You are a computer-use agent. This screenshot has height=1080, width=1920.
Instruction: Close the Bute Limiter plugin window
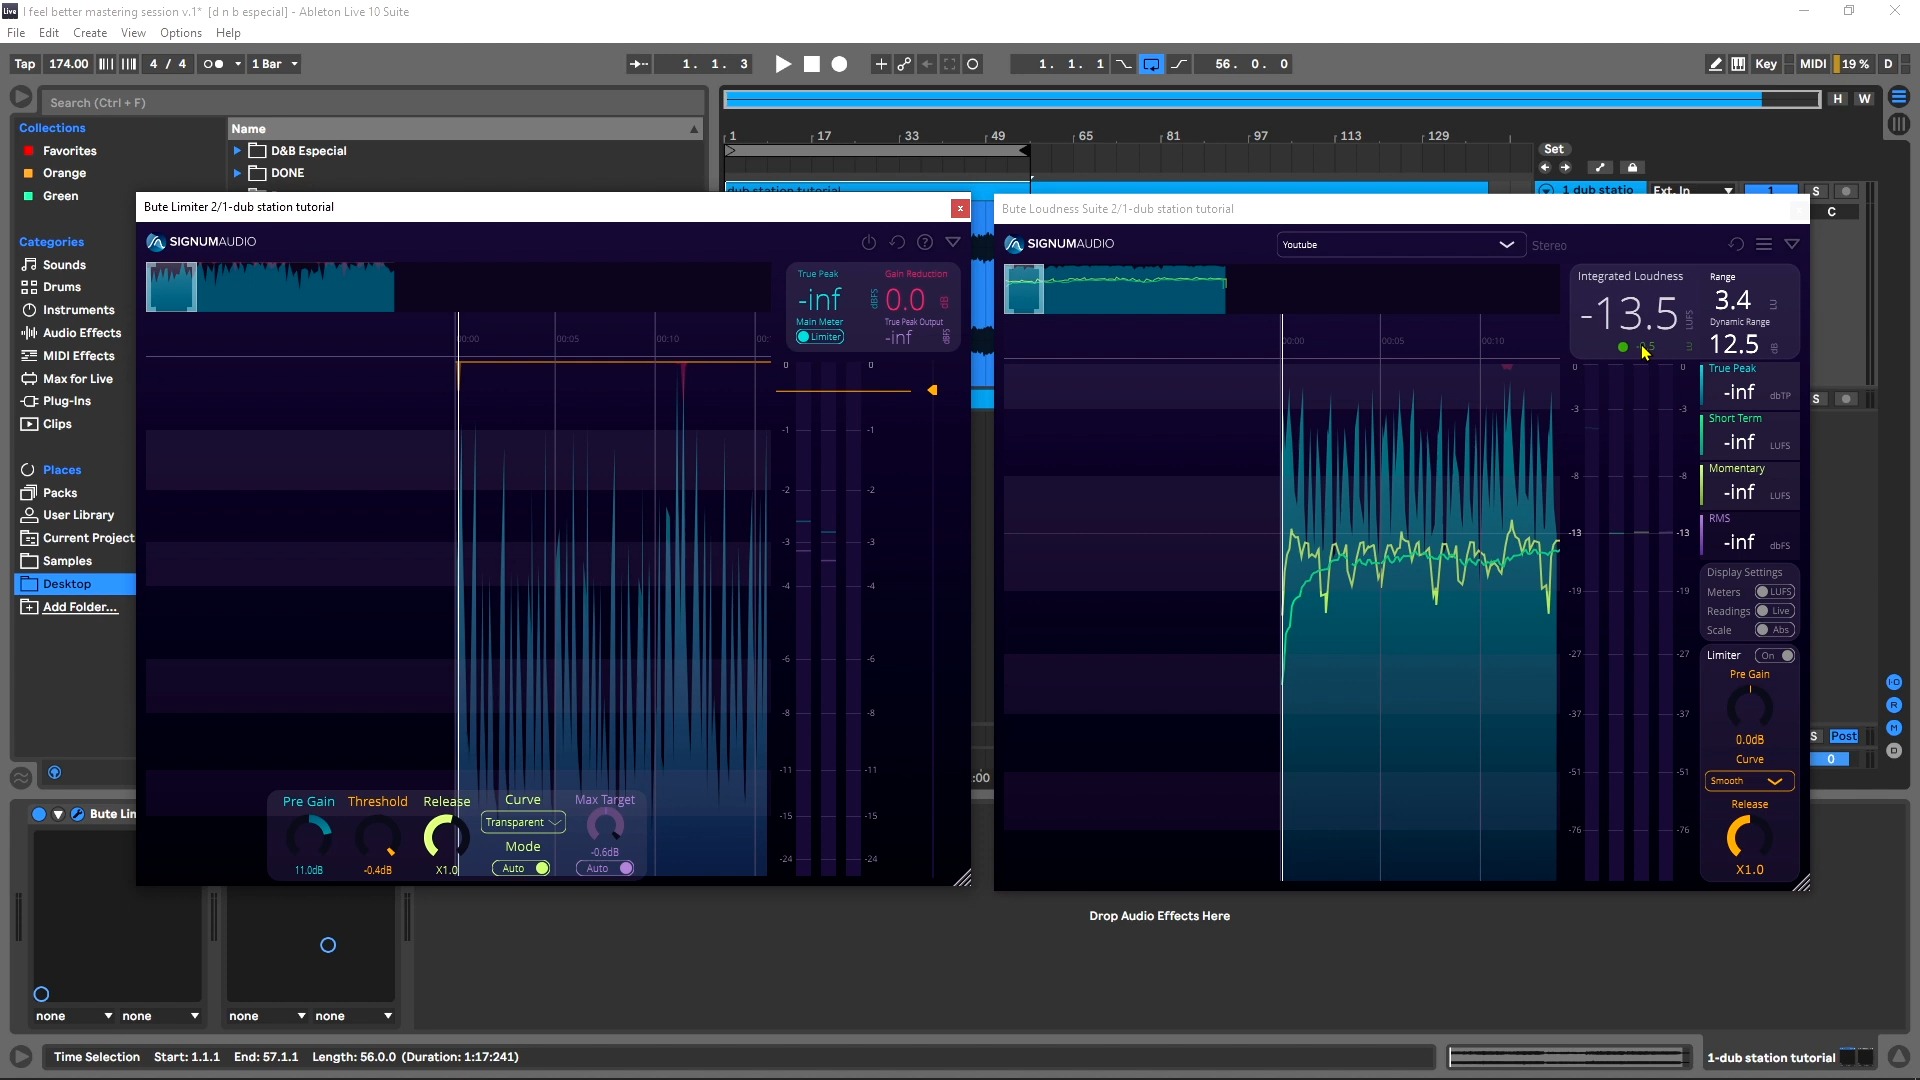click(x=960, y=208)
